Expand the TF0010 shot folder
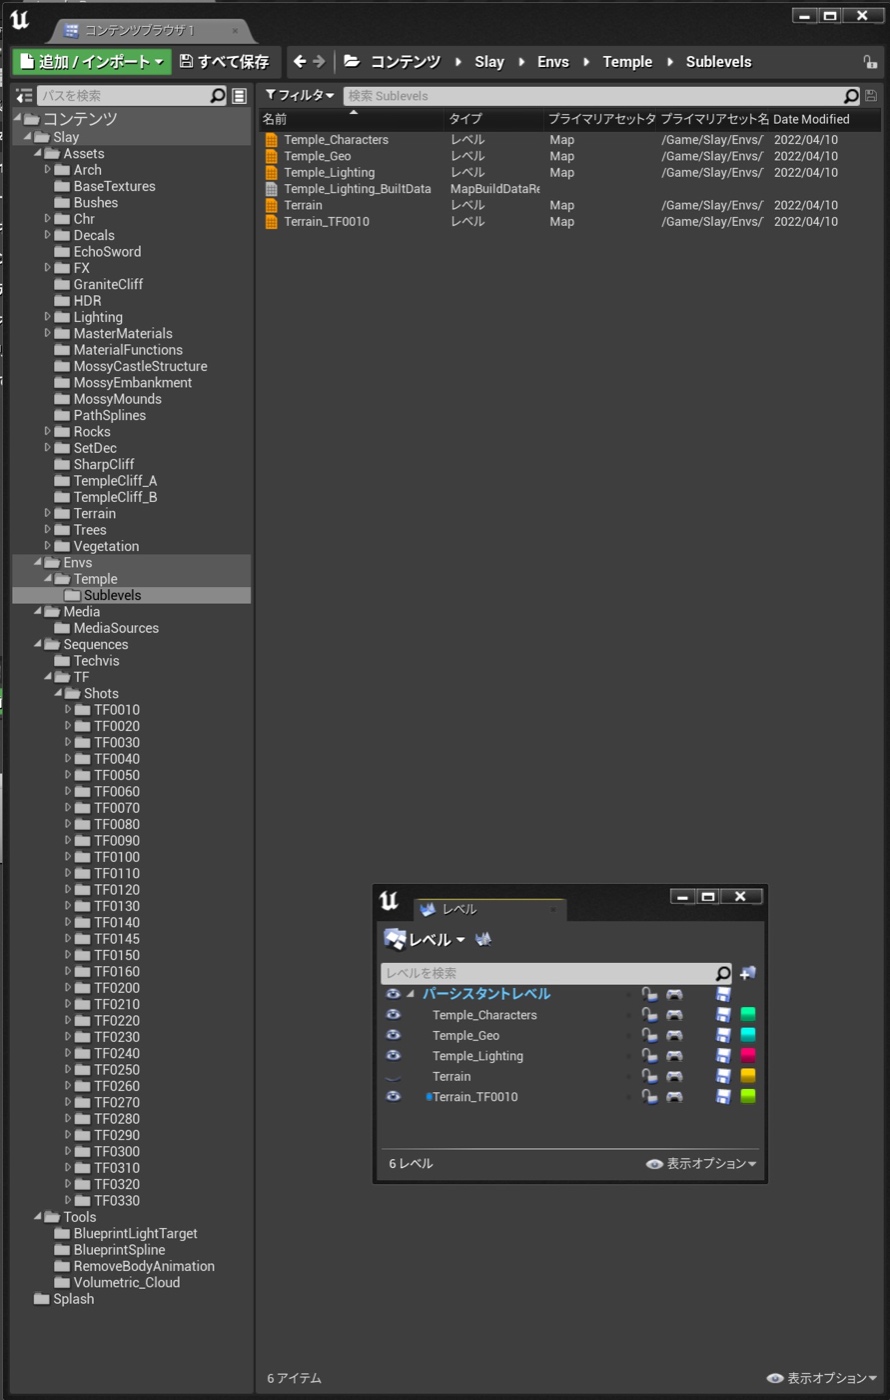 68,710
